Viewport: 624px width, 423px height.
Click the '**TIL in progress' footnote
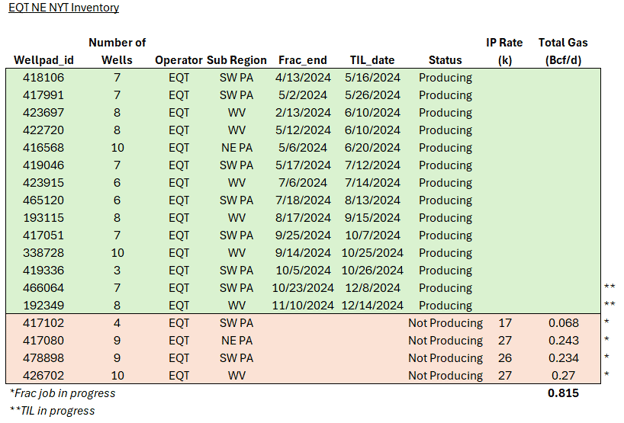(52, 411)
